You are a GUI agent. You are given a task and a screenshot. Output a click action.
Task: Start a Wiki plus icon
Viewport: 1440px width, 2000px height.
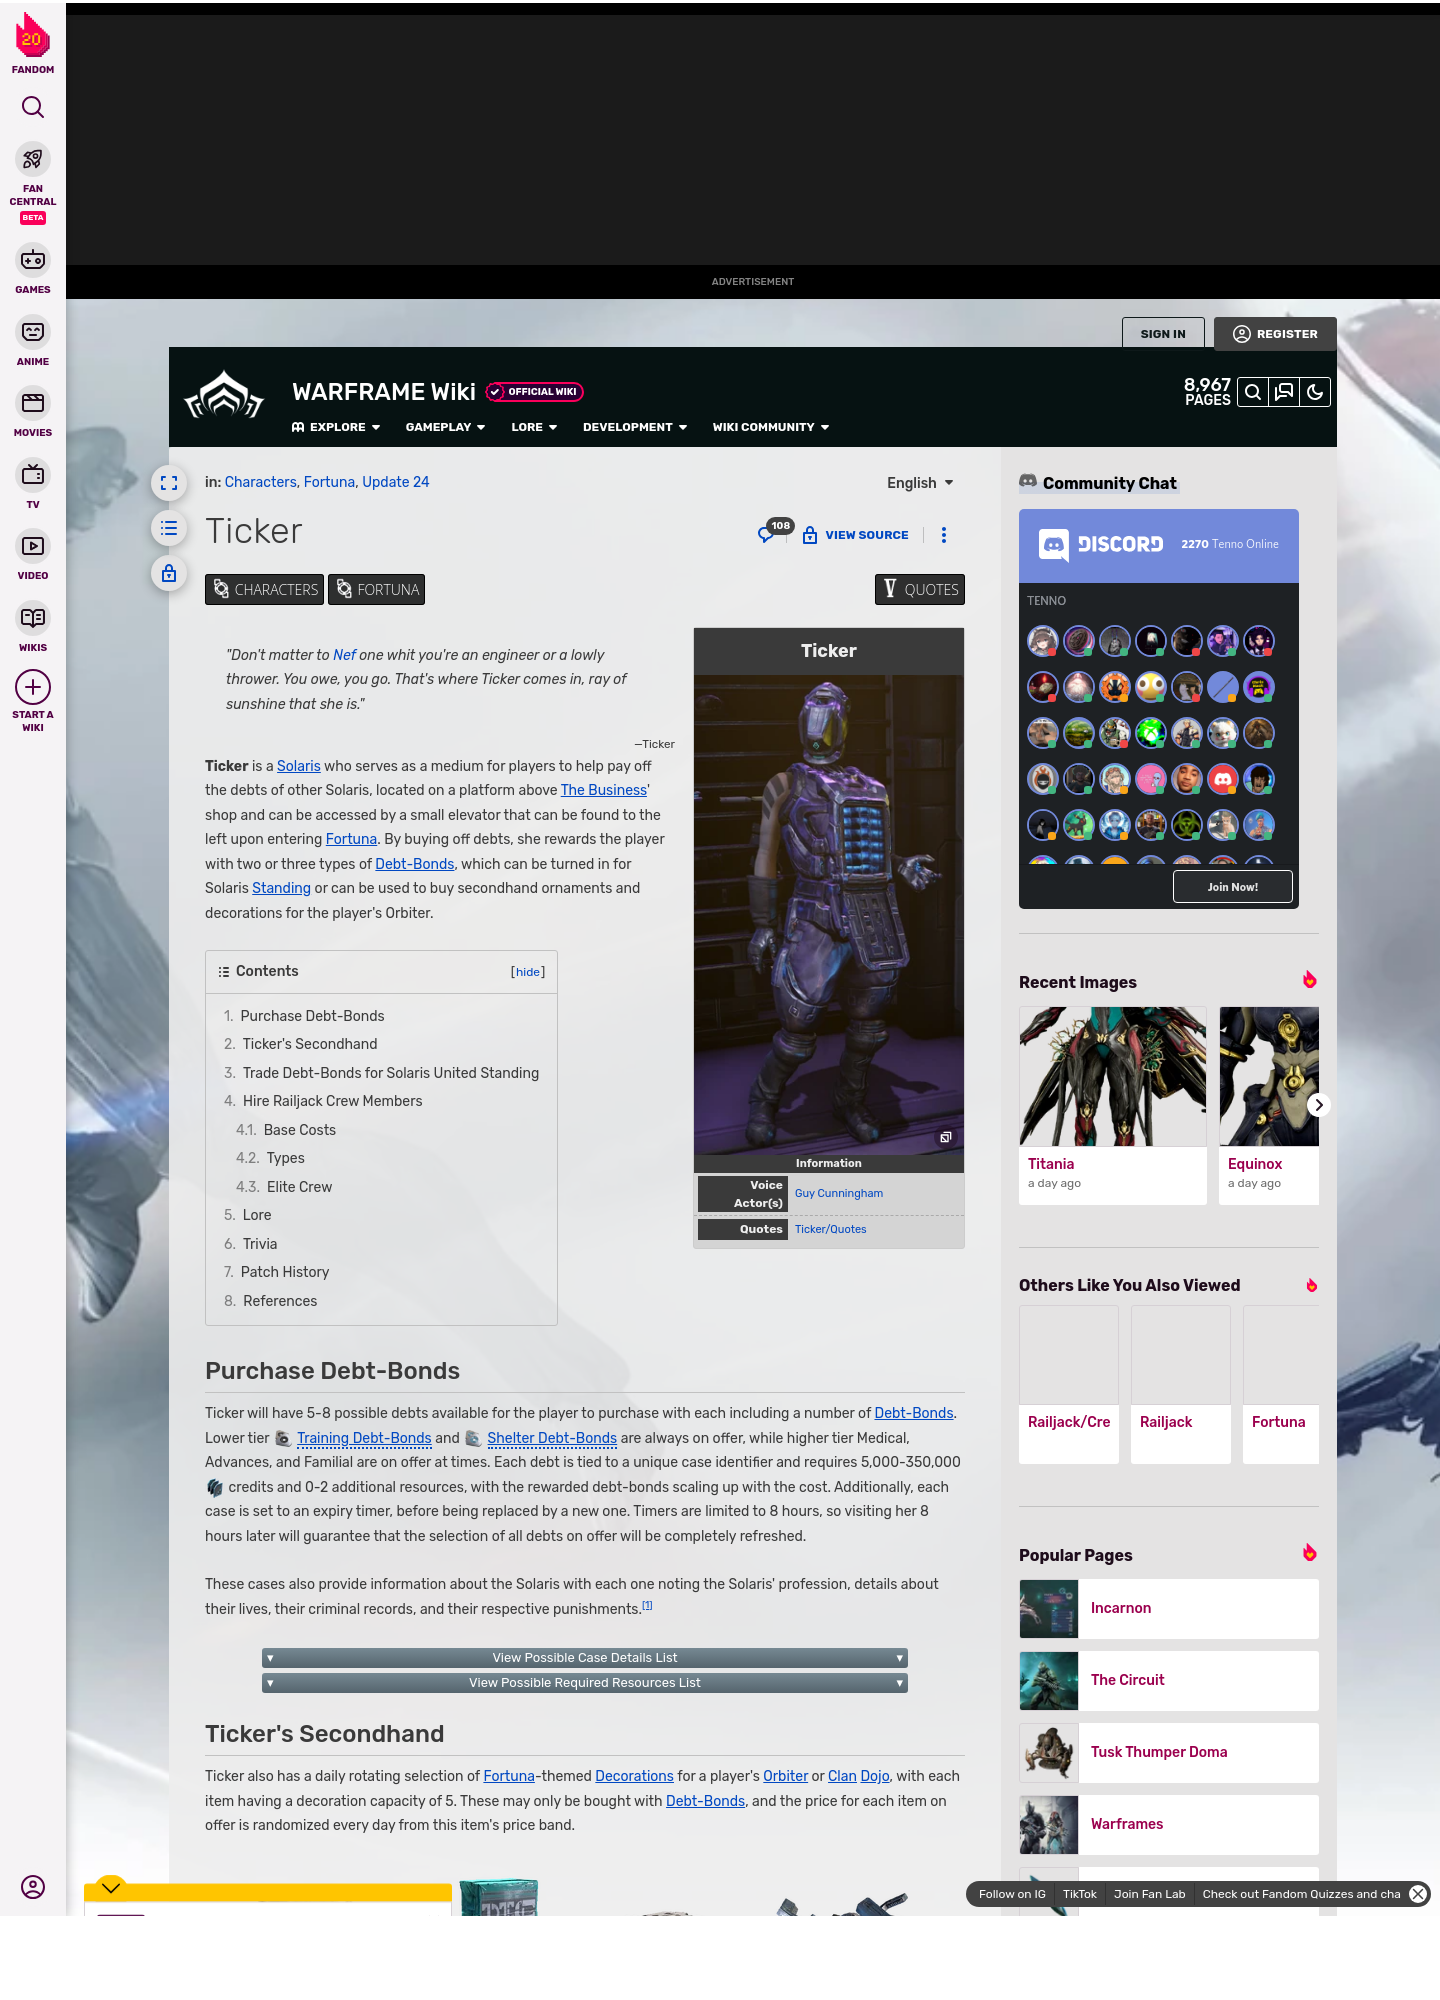[33, 687]
